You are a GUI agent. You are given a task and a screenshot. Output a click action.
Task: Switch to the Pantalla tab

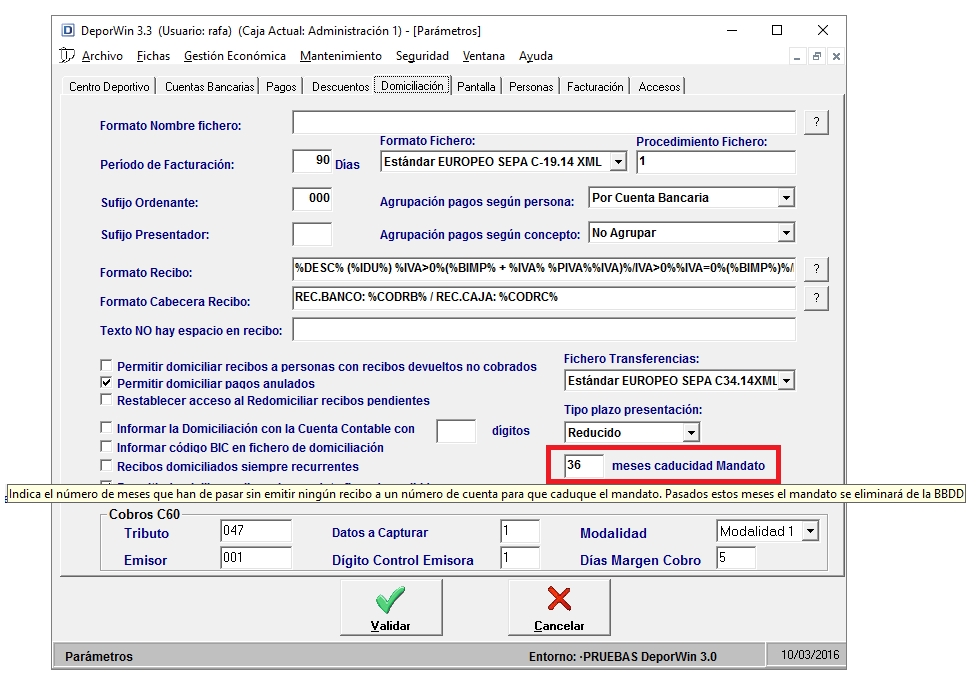click(x=476, y=87)
